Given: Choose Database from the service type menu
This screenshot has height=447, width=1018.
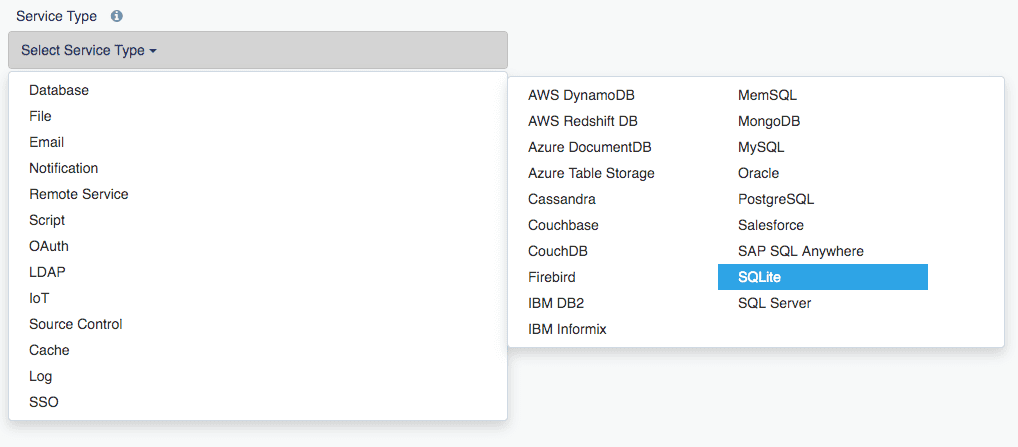Looking at the screenshot, I should click(59, 90).
